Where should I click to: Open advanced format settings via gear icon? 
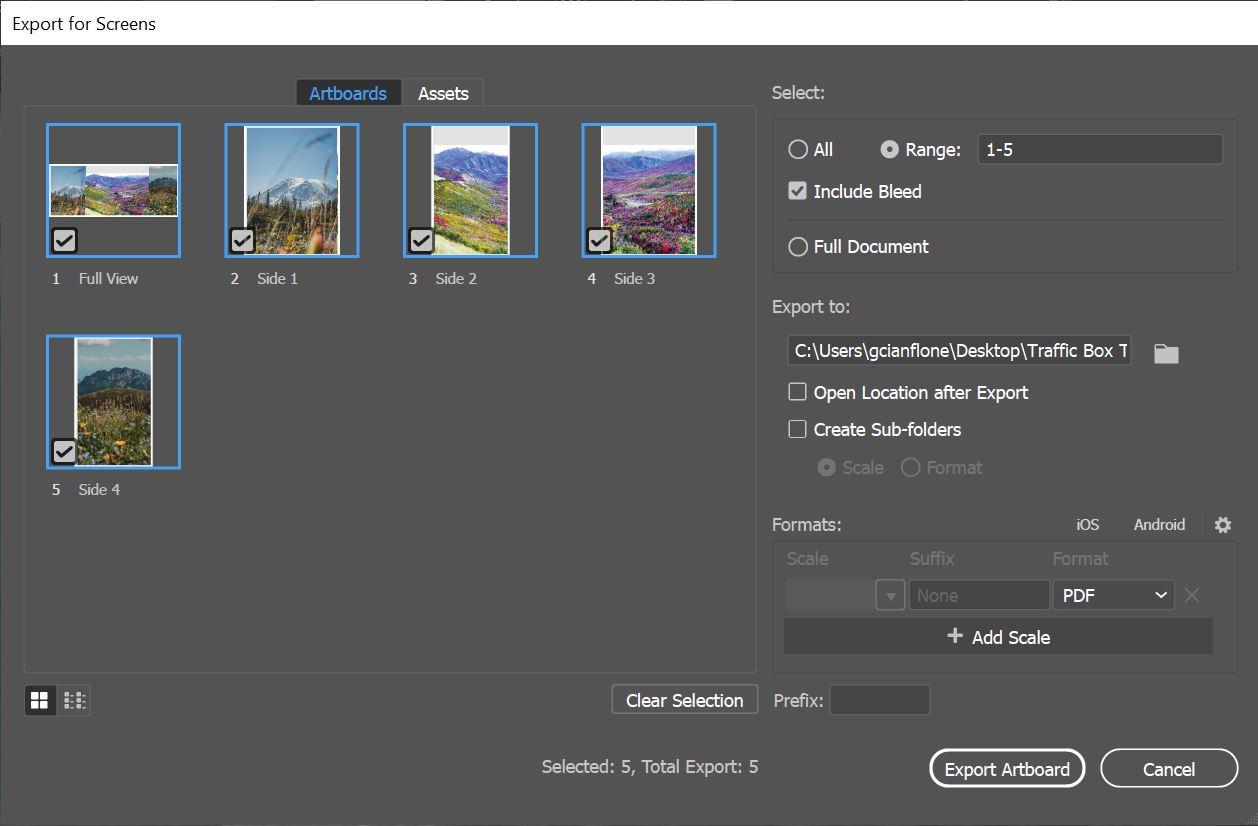tap(1222, 524)
